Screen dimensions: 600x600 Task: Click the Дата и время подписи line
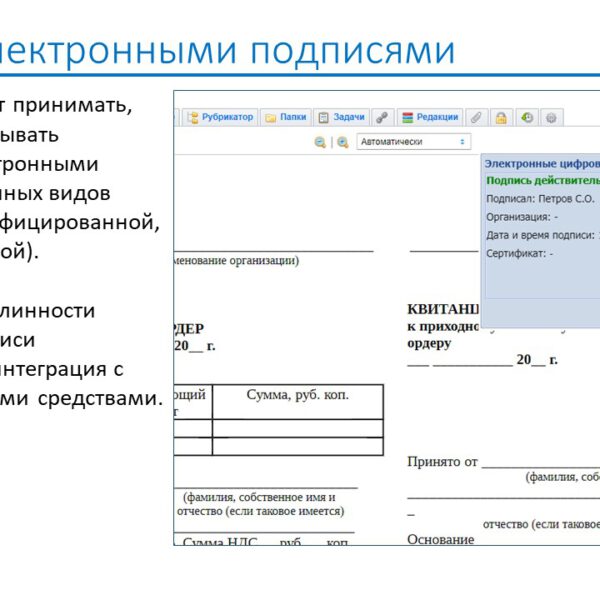tap(541, 235)
